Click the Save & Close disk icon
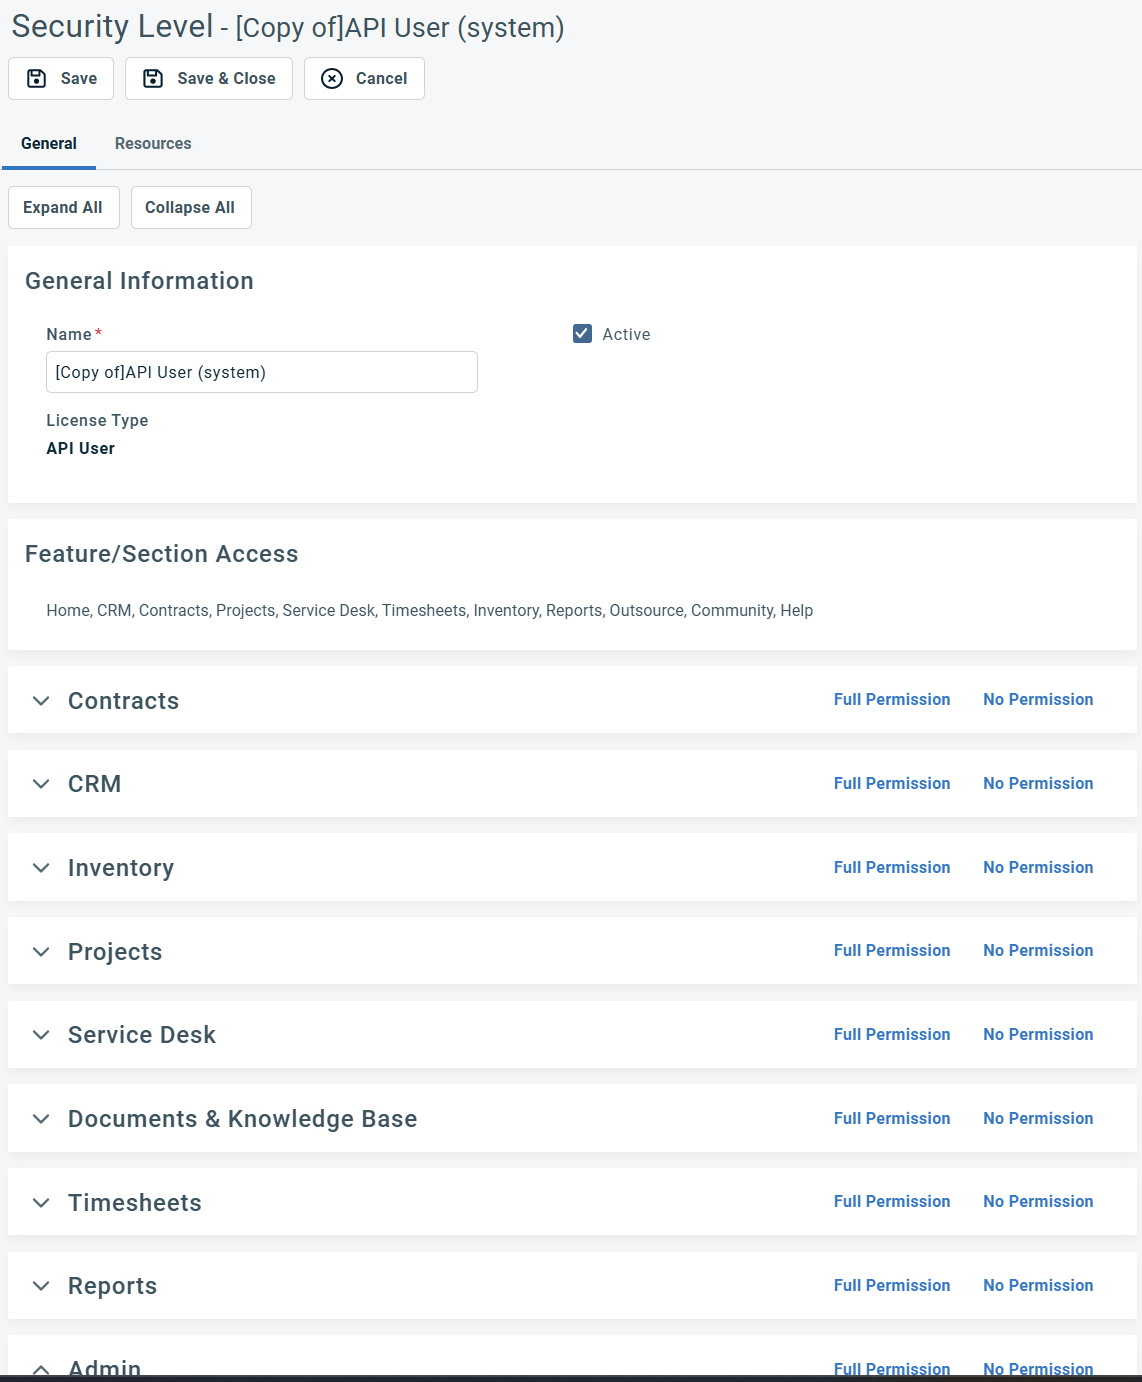Viewport: 1142px width, 1382px height. point(153,79)
